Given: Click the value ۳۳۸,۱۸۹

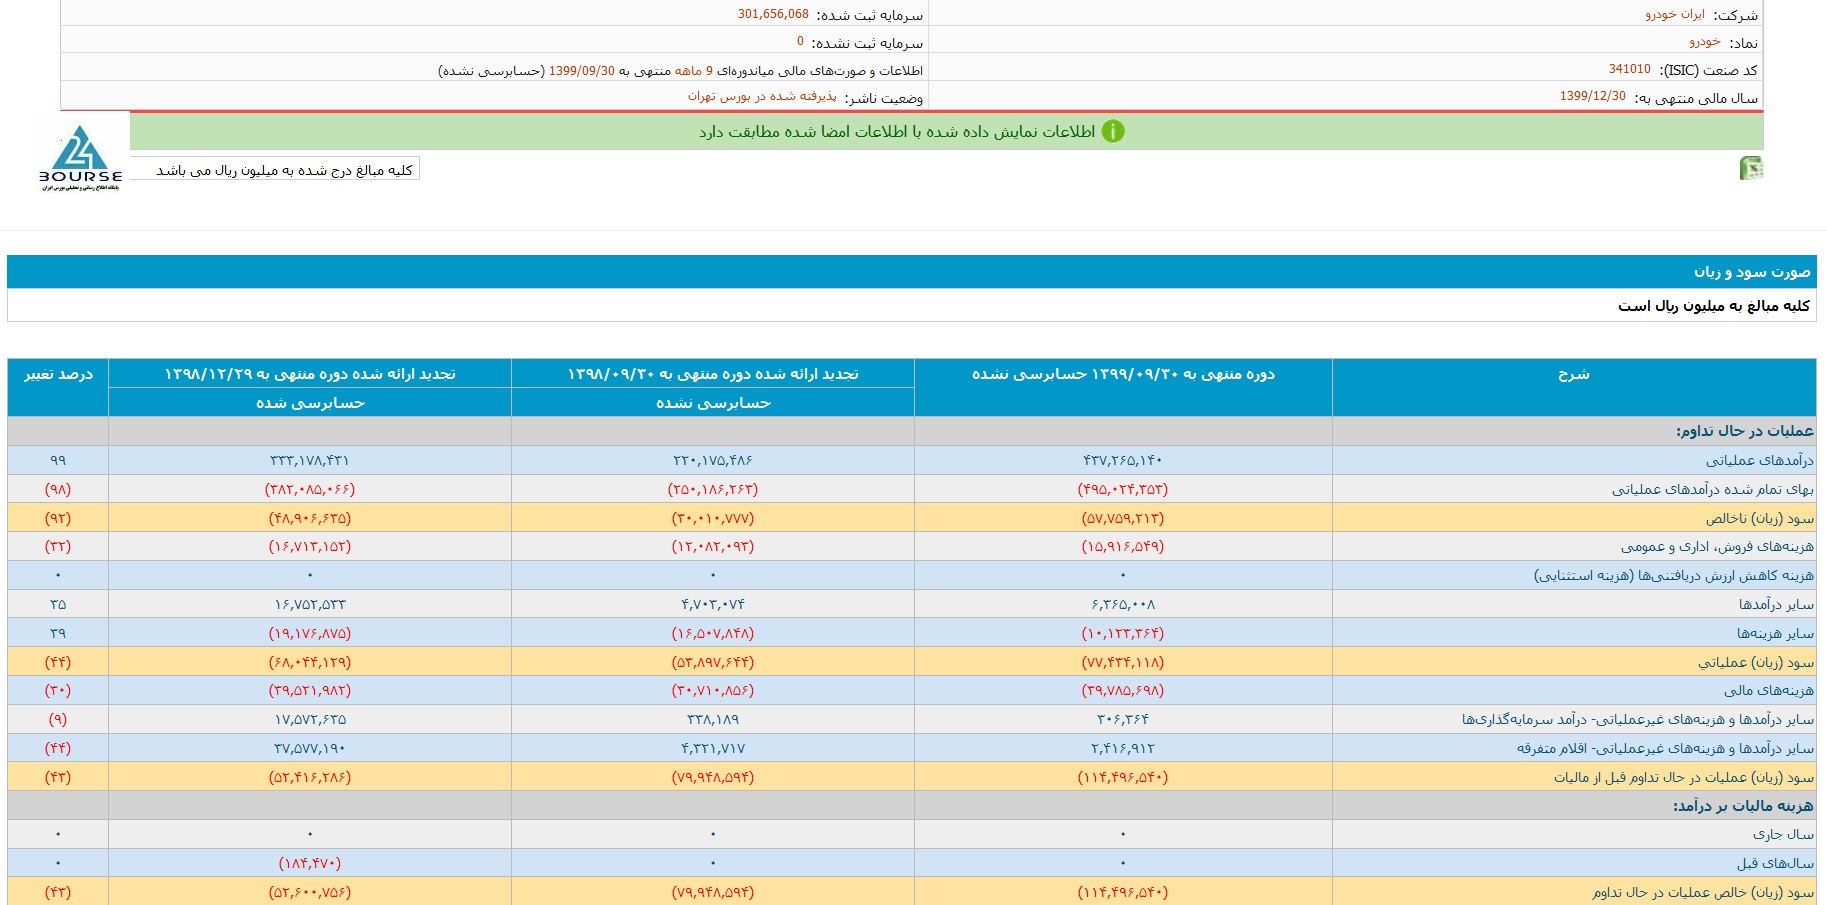Looking at the screenshot, I should pyautogui.click(x=713, y=719).
